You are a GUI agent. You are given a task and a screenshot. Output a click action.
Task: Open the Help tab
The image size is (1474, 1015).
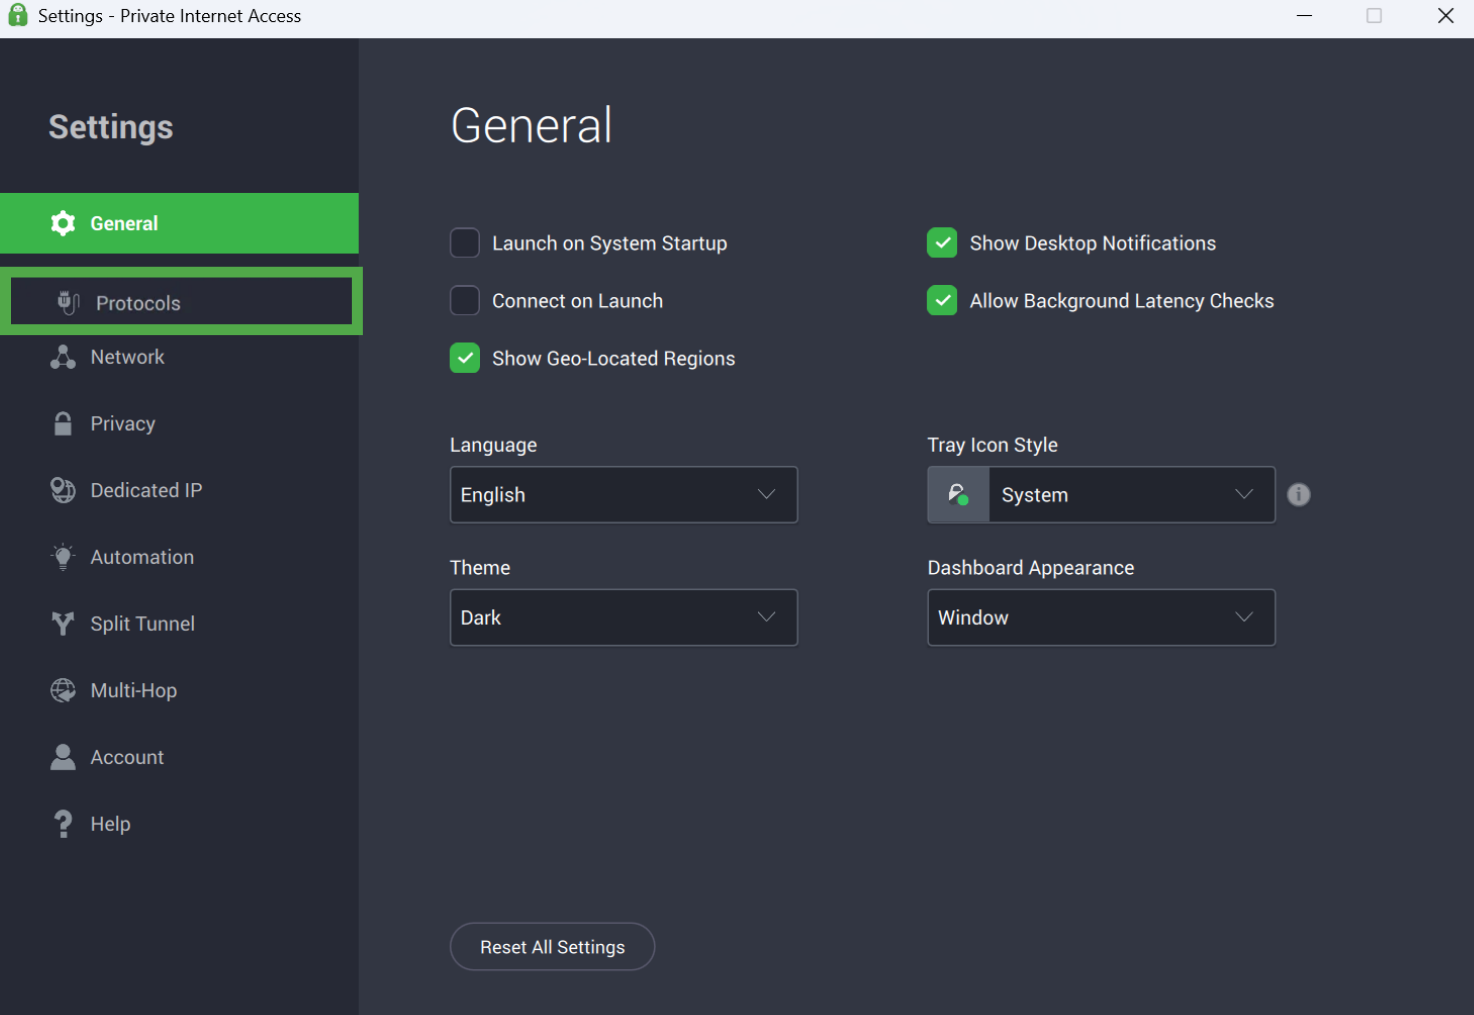tap(179, 824)
